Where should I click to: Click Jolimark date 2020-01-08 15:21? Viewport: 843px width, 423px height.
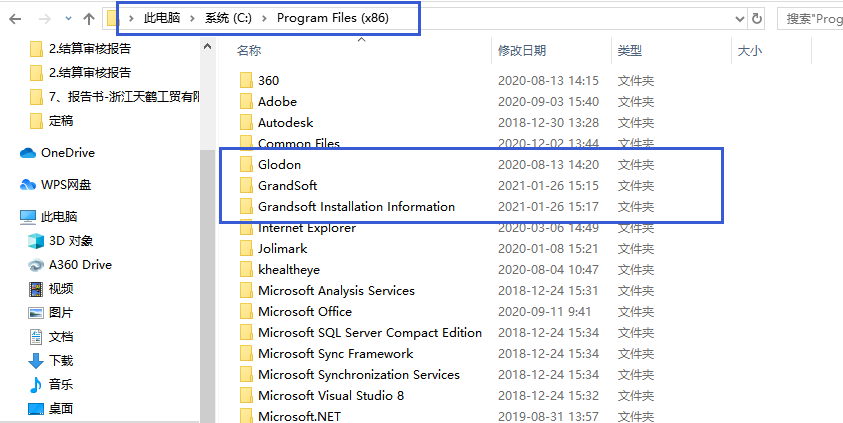coord(548,249)
